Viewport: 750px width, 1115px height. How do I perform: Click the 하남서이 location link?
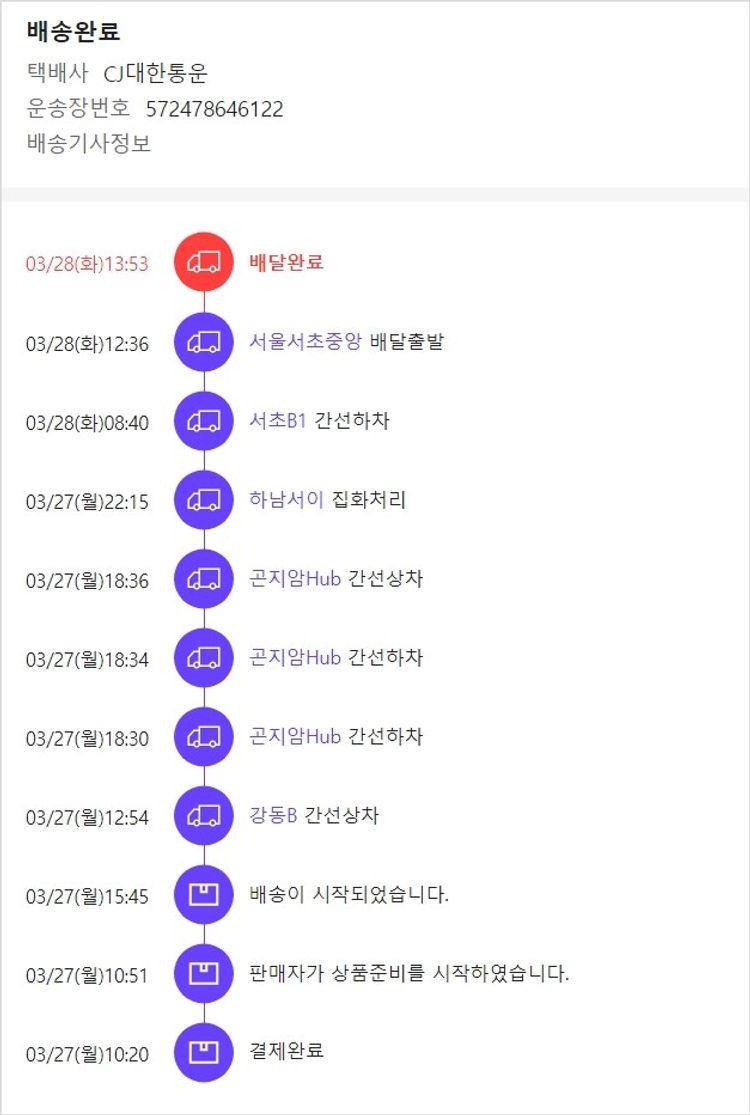(286, 500)
